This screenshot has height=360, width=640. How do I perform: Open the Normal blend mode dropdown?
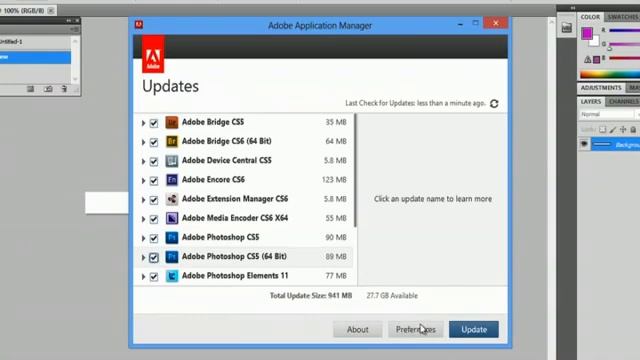click(x=607, y=115)
